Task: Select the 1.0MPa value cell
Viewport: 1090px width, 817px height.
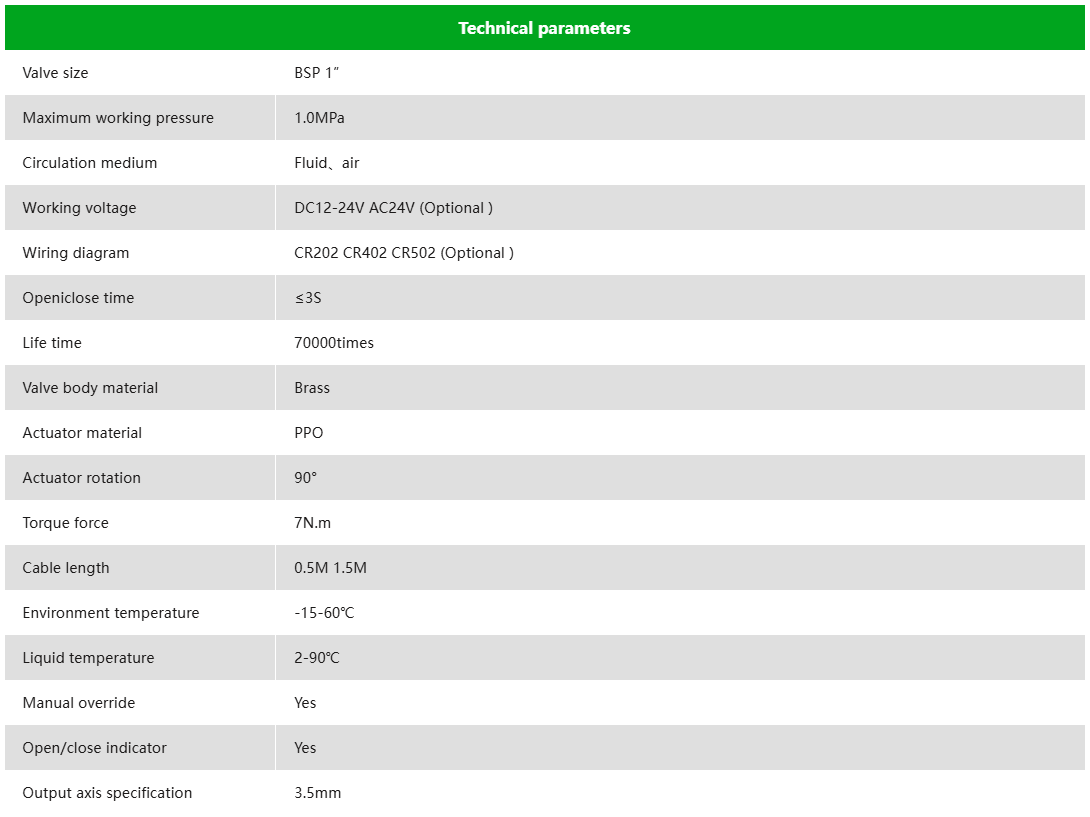Action: coord(319,118)
